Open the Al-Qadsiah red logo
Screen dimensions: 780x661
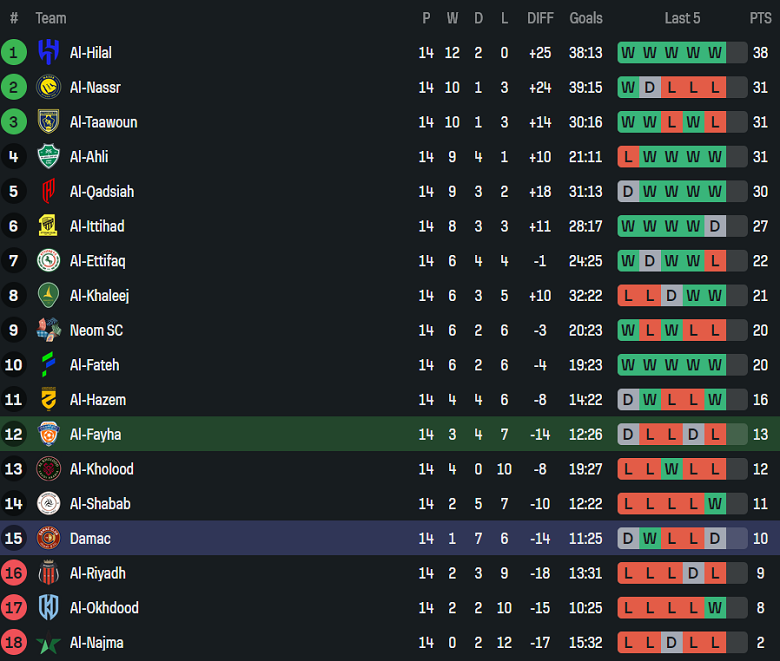(48, 192)
